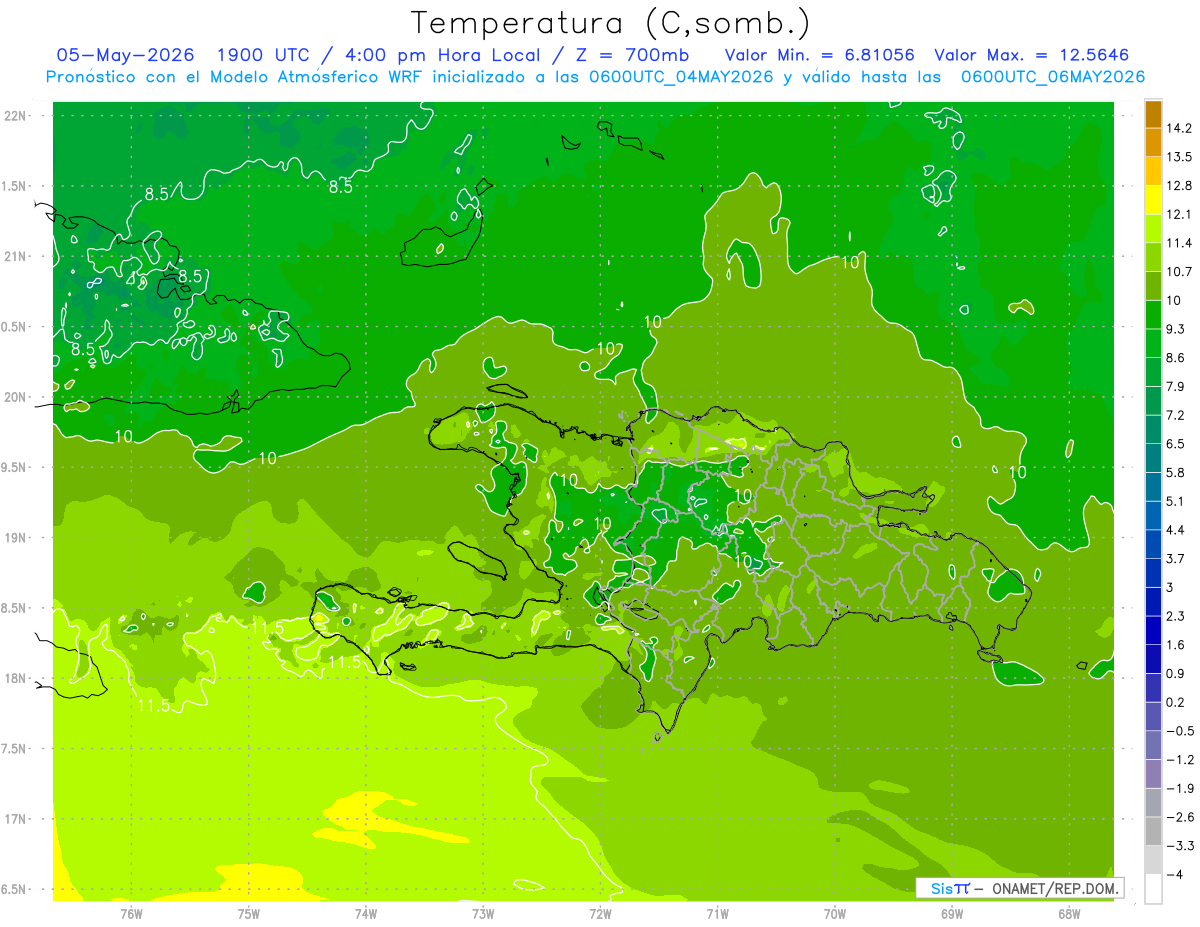The width and height of the screenshot is (1200, 927).
Task: Click the 11.5 contour label near Jamaica
Action: pos(153,706)
